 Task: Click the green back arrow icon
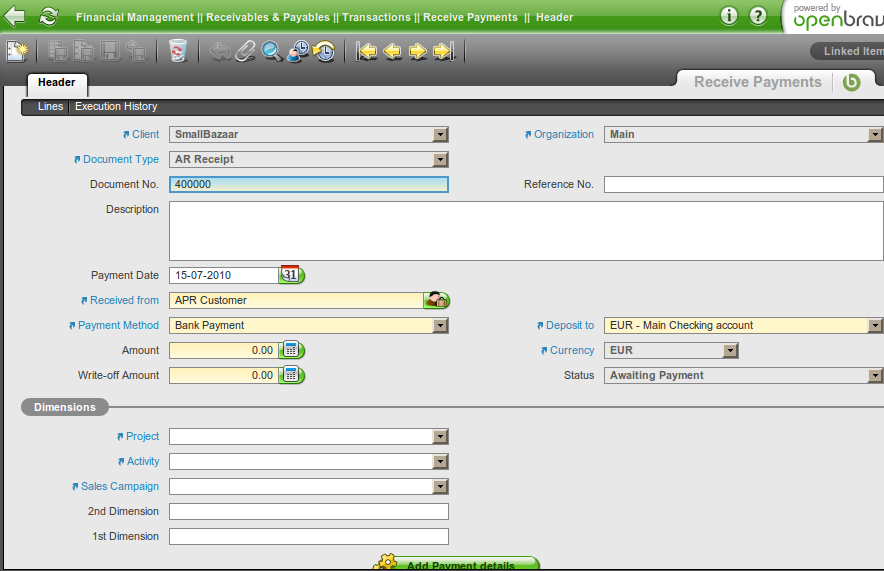(14, 16)
